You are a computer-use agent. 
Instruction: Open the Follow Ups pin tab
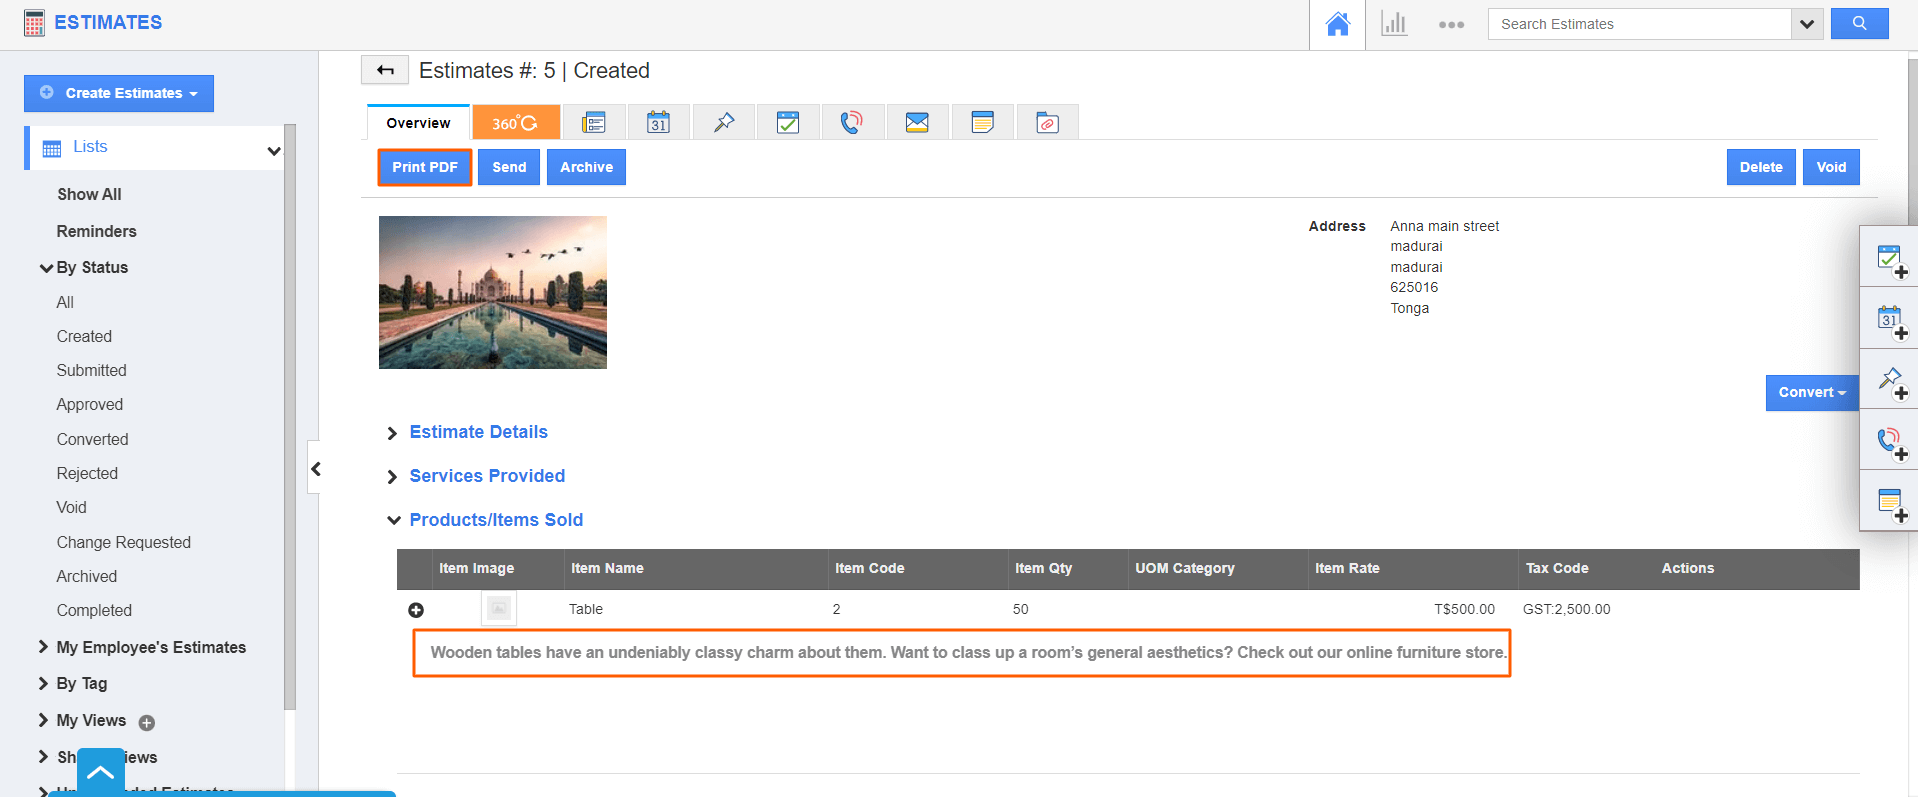click(x=724, y=122)
